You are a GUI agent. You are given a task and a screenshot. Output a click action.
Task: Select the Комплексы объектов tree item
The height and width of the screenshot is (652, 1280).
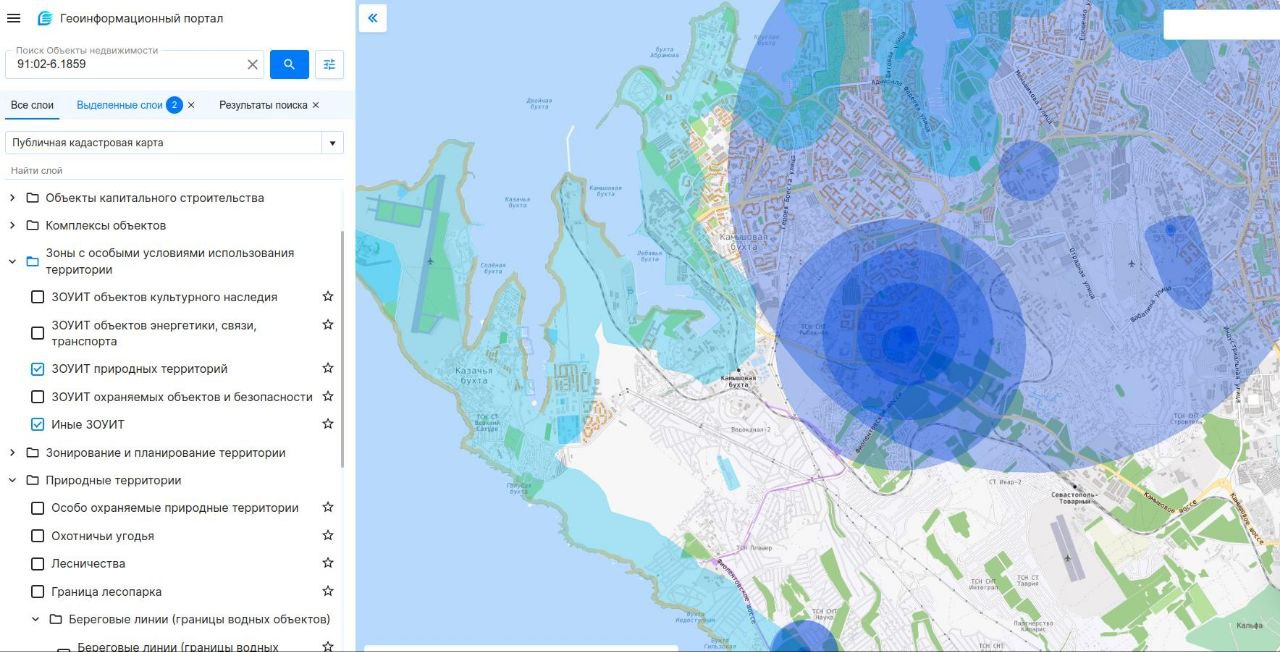(105, 226)
